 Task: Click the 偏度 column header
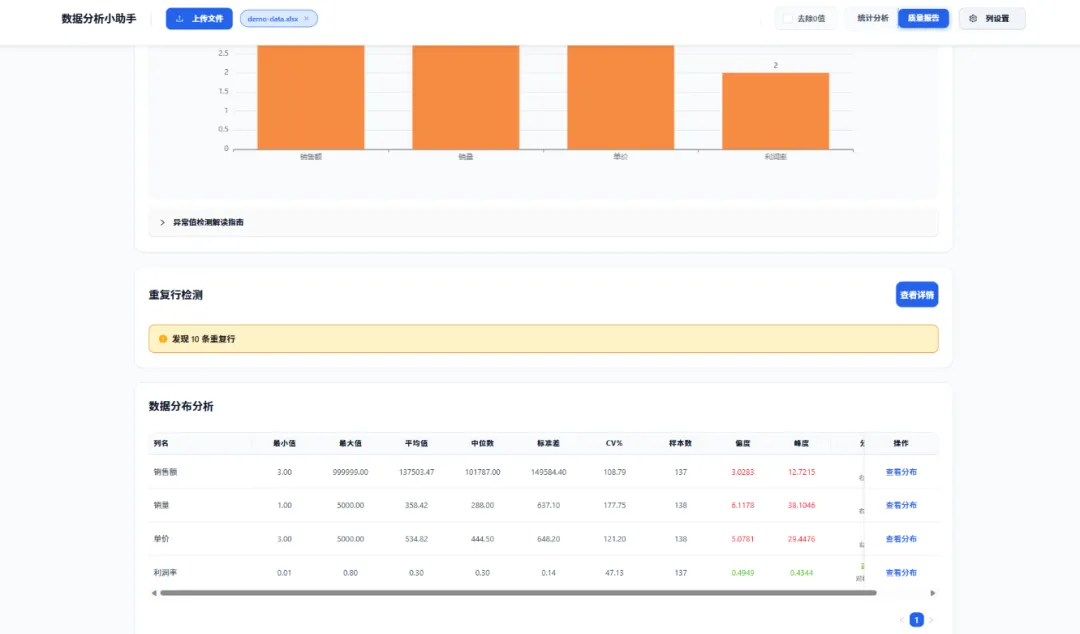tap(742, 443)
